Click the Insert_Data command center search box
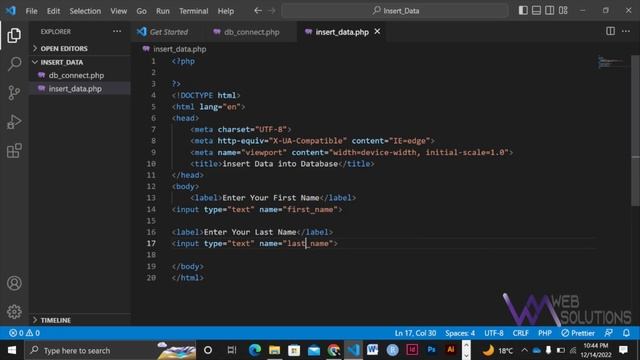Image resolution: width=640 pixels, height=360 pixels. [x=395, y=11]
